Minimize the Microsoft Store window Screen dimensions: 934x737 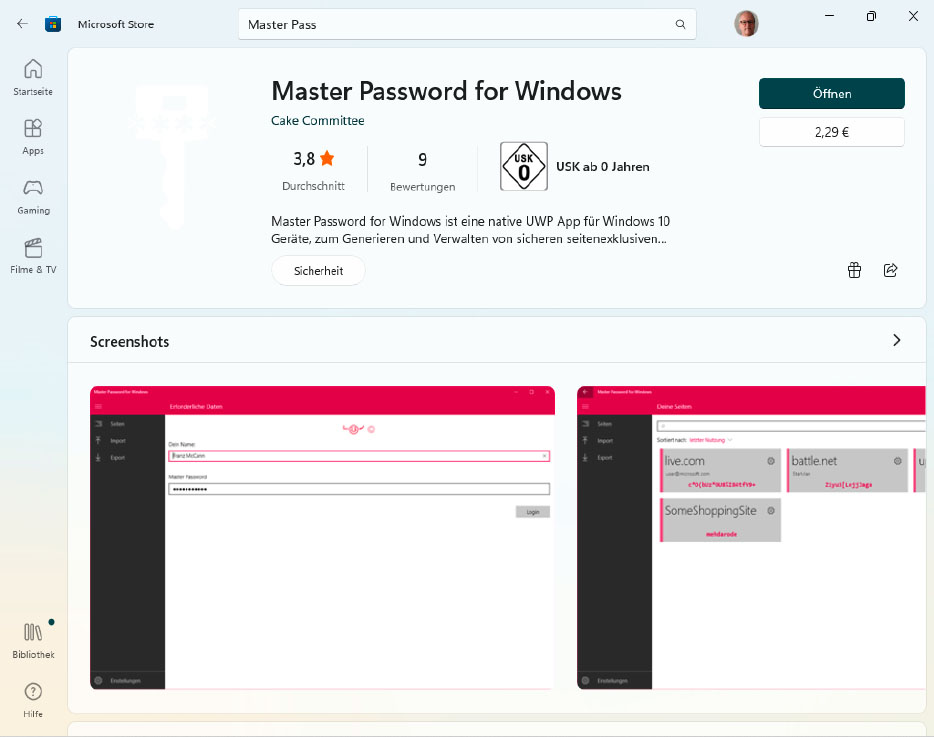pos(829,16)
